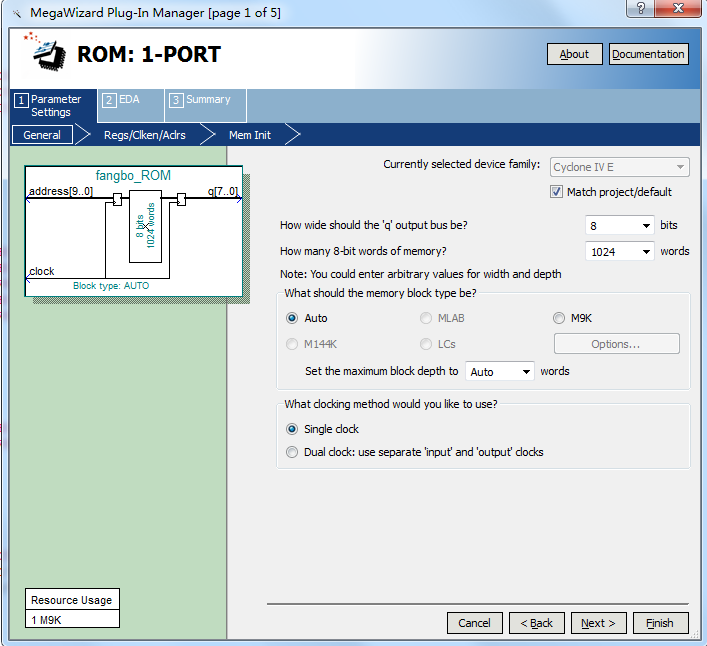Click the About button
This screenshot has height=646, width=707.
(x=574, y=54)
